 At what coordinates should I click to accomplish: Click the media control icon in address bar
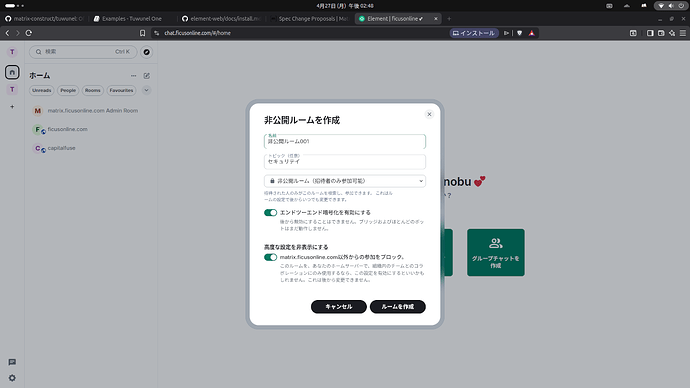coord(506,33)
